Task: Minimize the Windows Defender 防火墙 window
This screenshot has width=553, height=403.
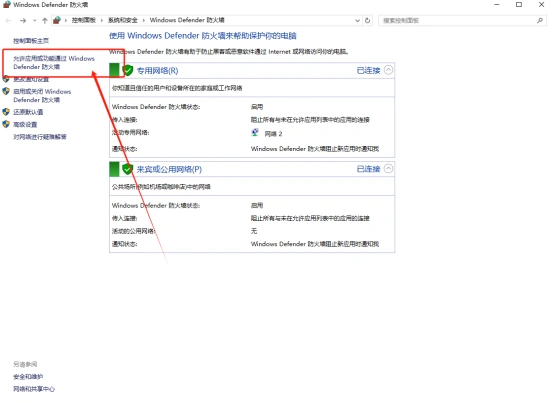Action: 497,5
